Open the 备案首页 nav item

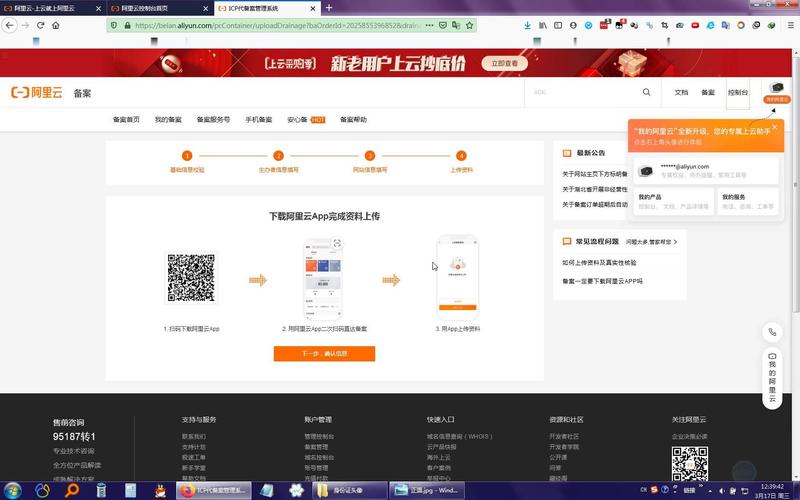(x=126, y=119)
